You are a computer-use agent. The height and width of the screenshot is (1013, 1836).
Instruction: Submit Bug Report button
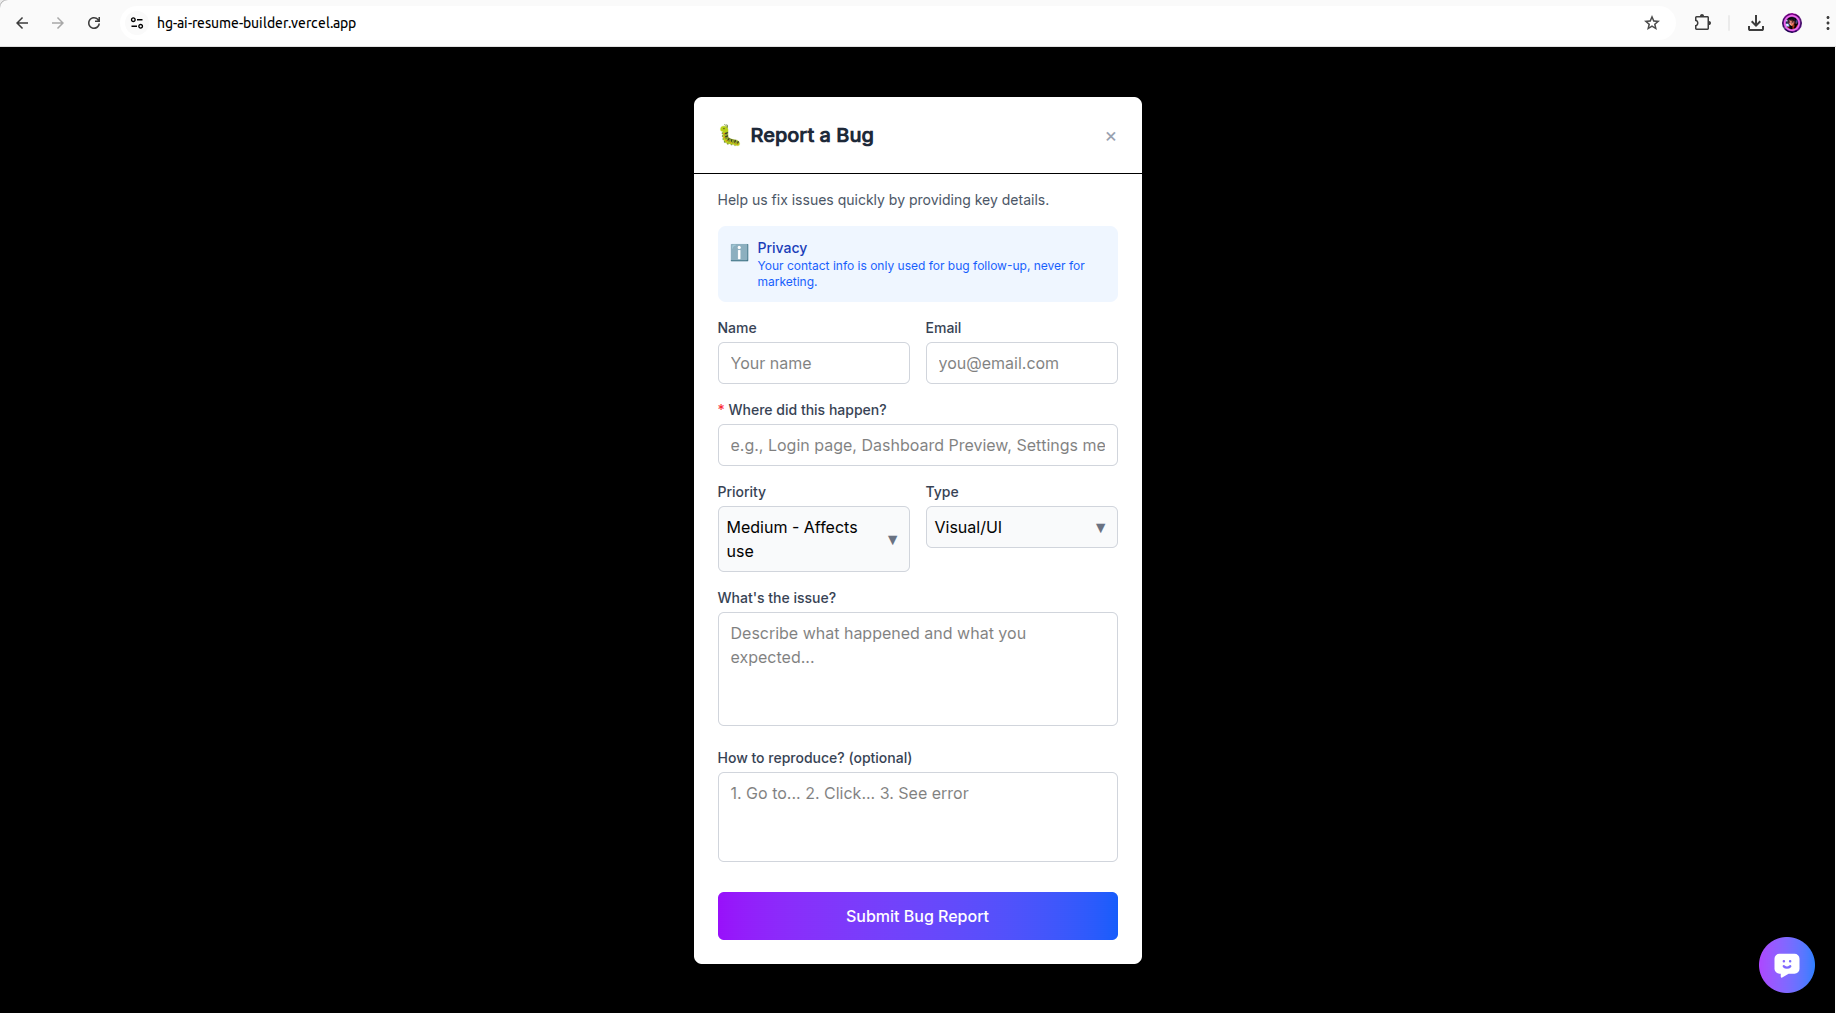click(x=917, y=916)
